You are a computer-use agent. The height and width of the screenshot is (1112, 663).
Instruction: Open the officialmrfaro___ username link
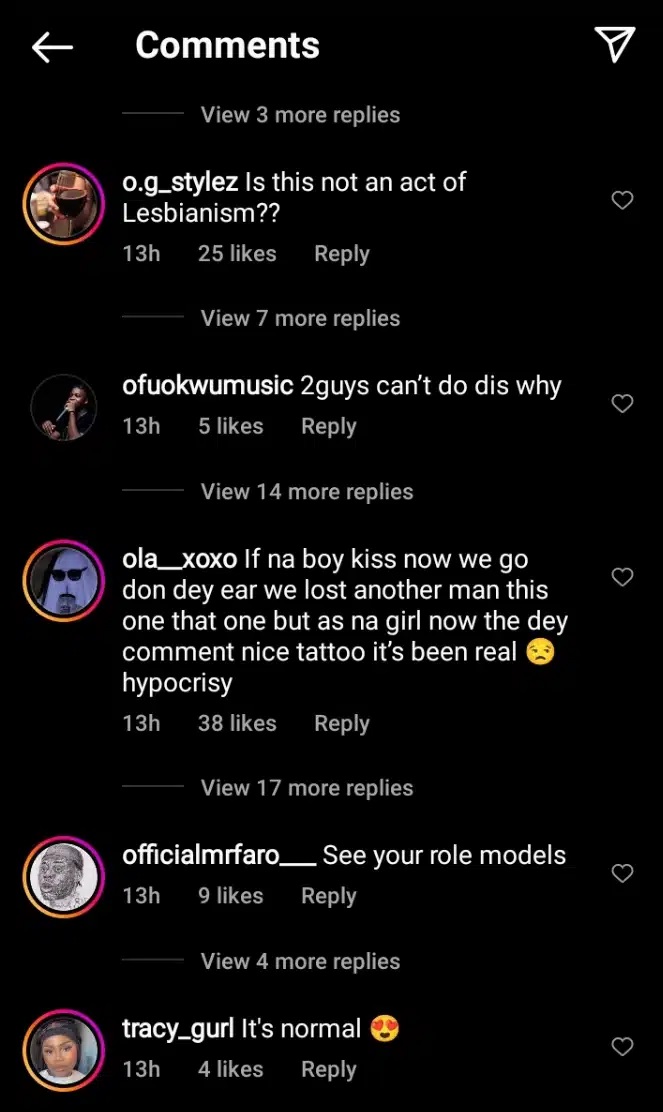(x=219, y=856)
